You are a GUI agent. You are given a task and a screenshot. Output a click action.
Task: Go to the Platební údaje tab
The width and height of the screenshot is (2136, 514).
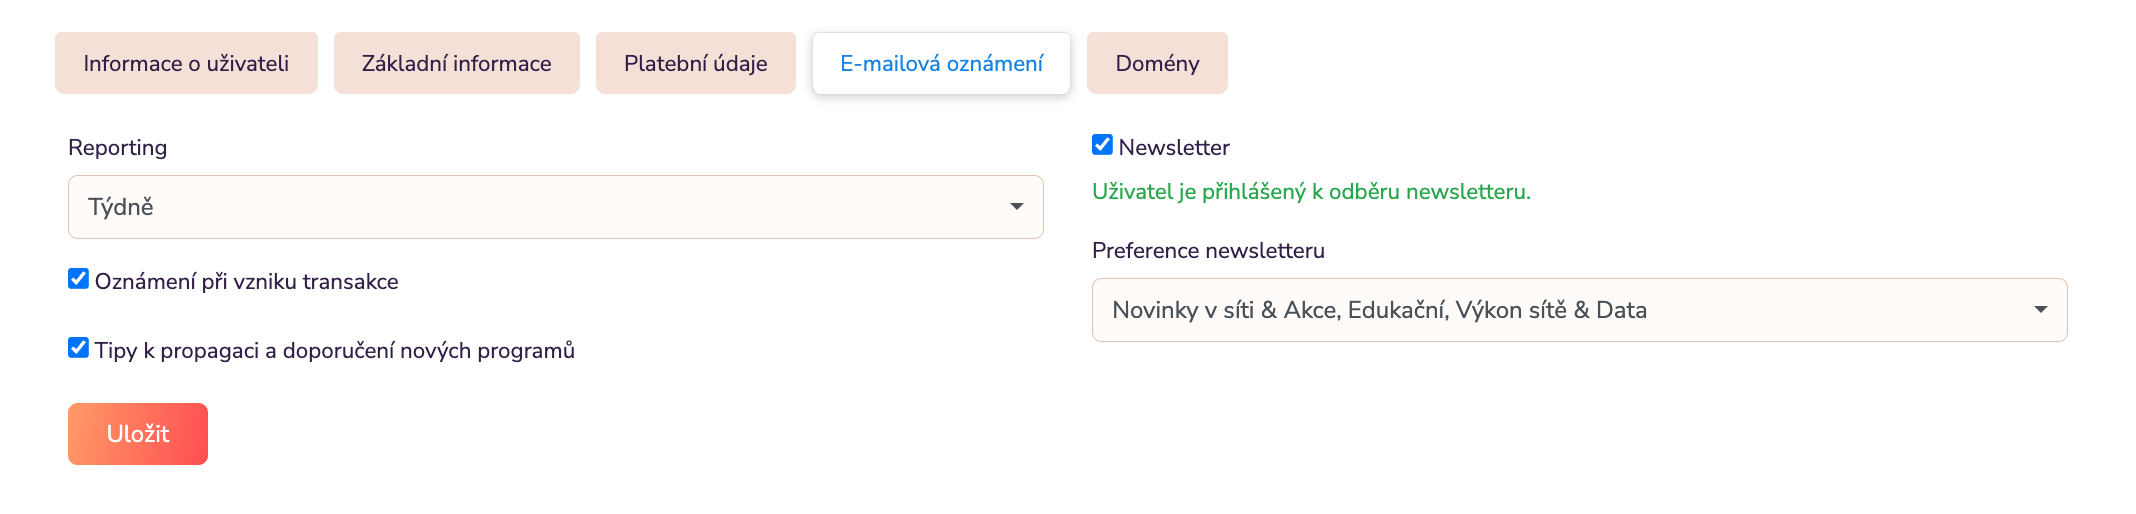coord(695,63)
